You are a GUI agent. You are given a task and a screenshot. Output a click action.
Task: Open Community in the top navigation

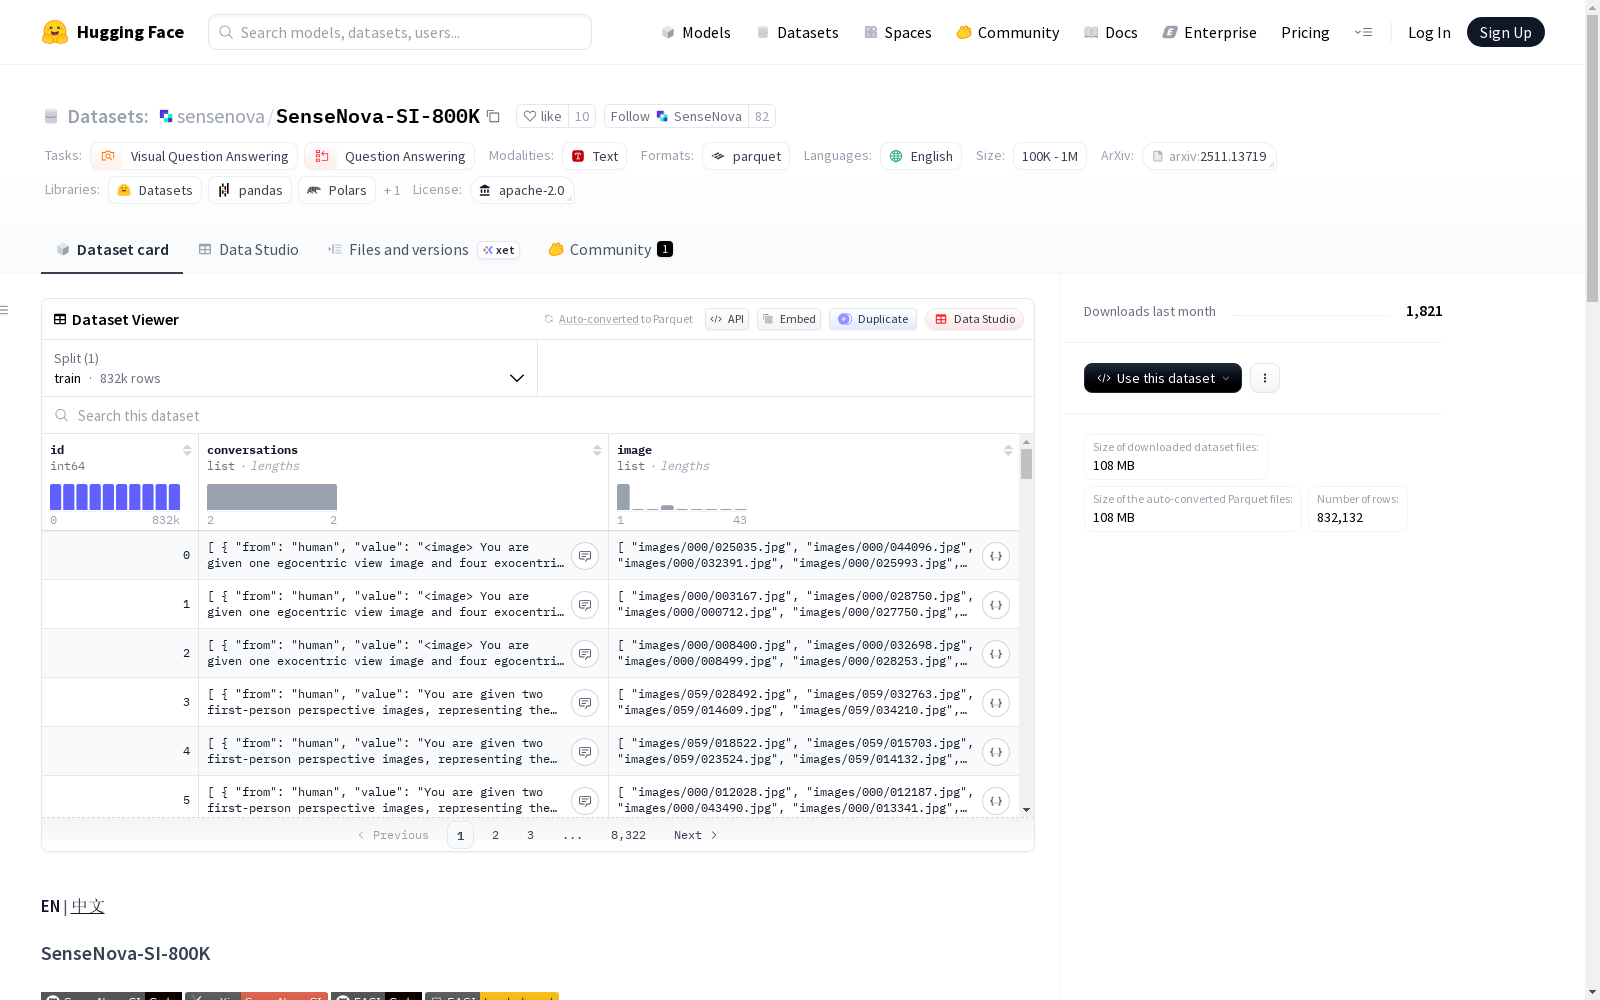(1008, 32)
